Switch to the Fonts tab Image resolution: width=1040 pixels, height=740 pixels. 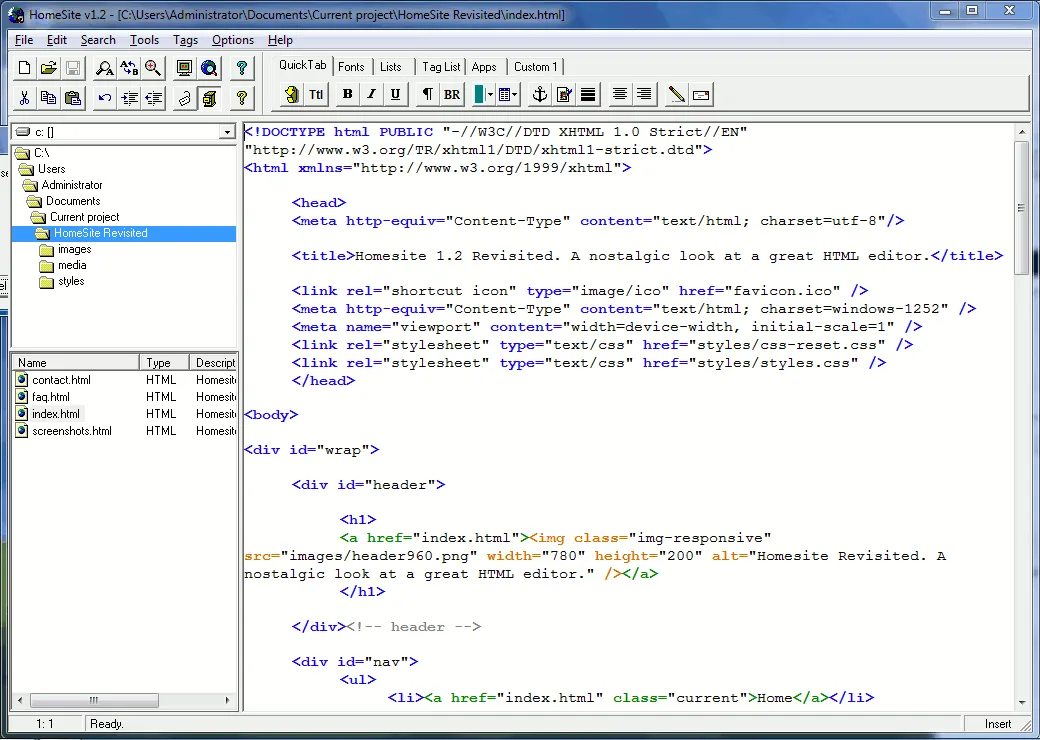[x=351, y=66]
